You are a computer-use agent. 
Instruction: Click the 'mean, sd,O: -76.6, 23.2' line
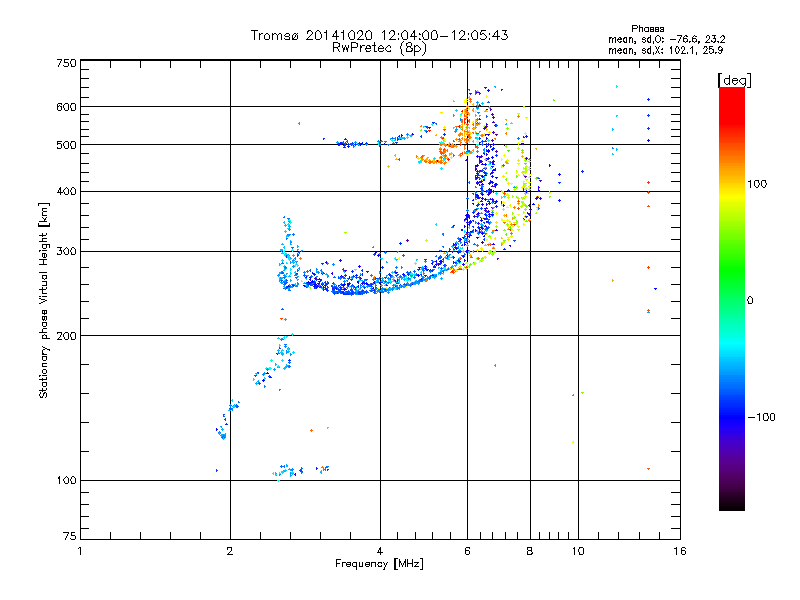(x=667, y=39)
